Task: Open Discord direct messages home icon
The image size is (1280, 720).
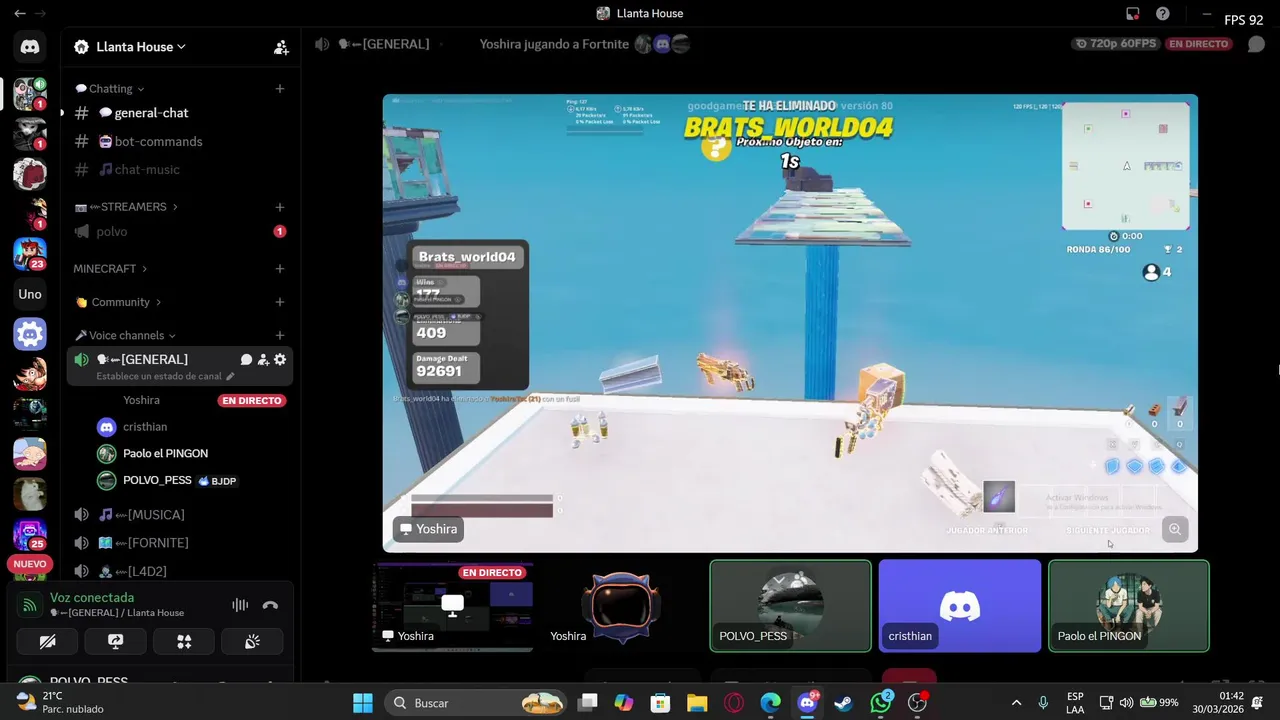Action: tap(30, 46)
